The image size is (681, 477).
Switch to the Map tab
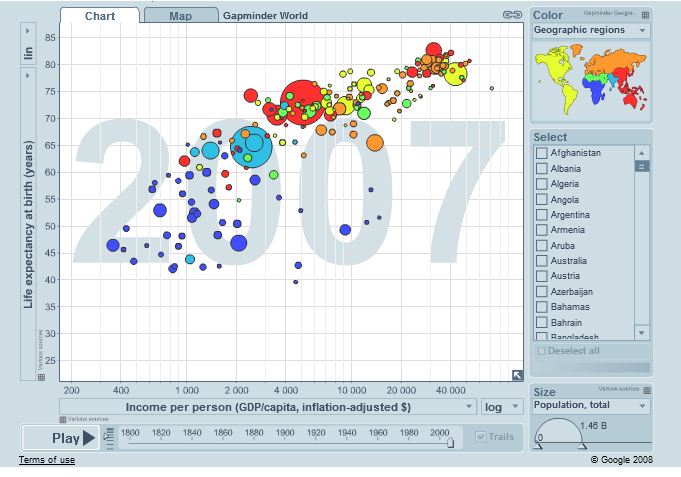[180, 16]
